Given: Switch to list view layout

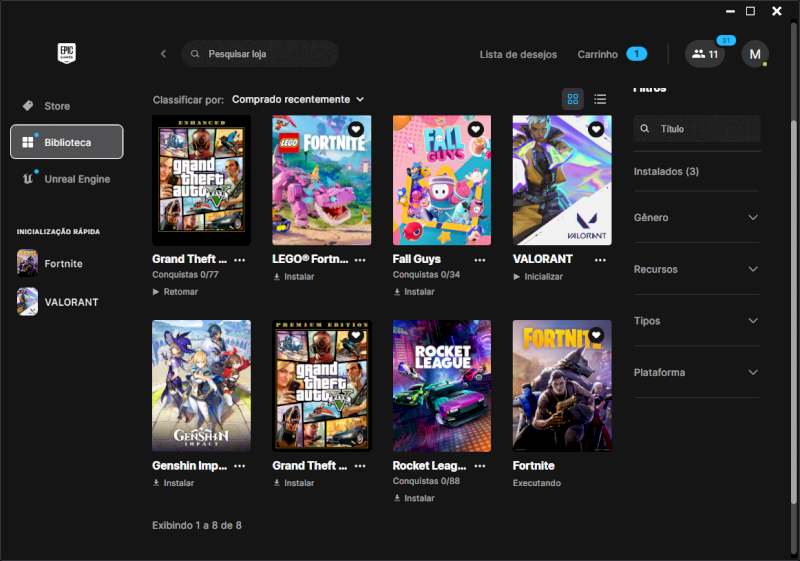Looking at the screenshot, I should tap(600, 99).
